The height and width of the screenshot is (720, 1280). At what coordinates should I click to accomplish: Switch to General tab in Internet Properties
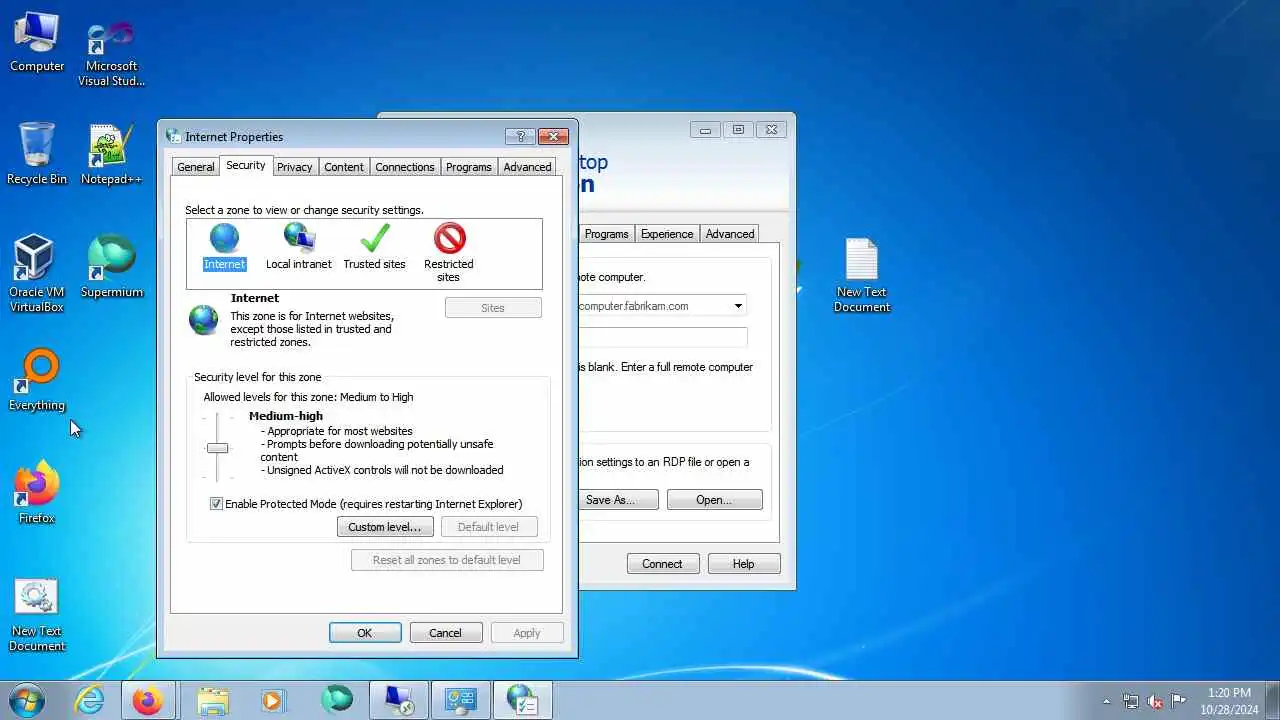pyautogui.click(x=196, y=167)
